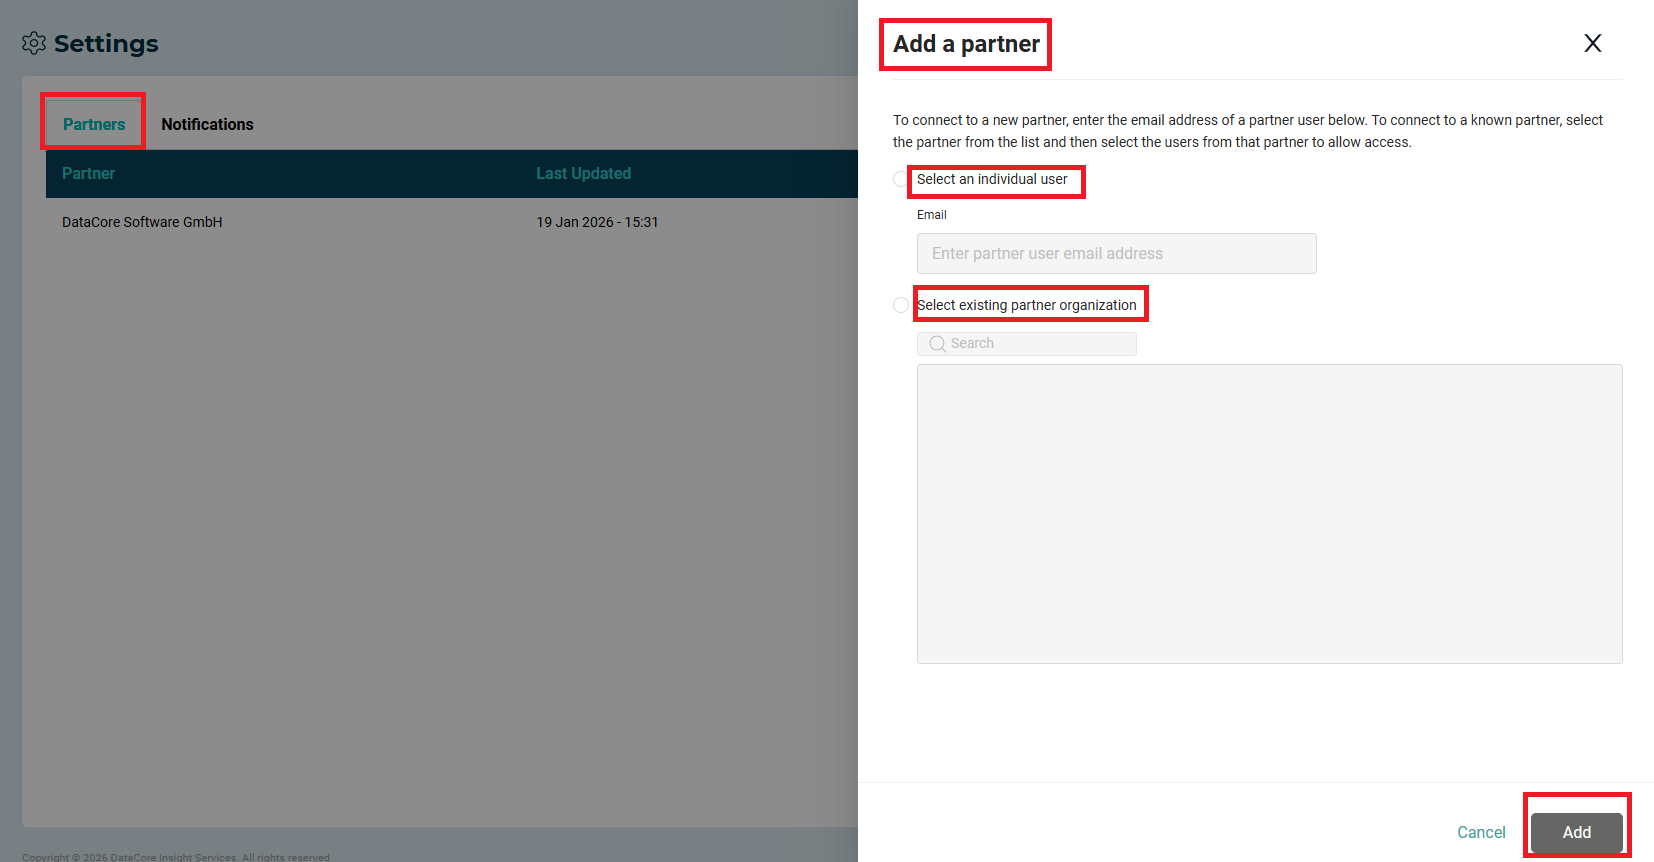Click the Email label above the address field
The height and width of the screenshot is (862, 1654).
point(931,215)
